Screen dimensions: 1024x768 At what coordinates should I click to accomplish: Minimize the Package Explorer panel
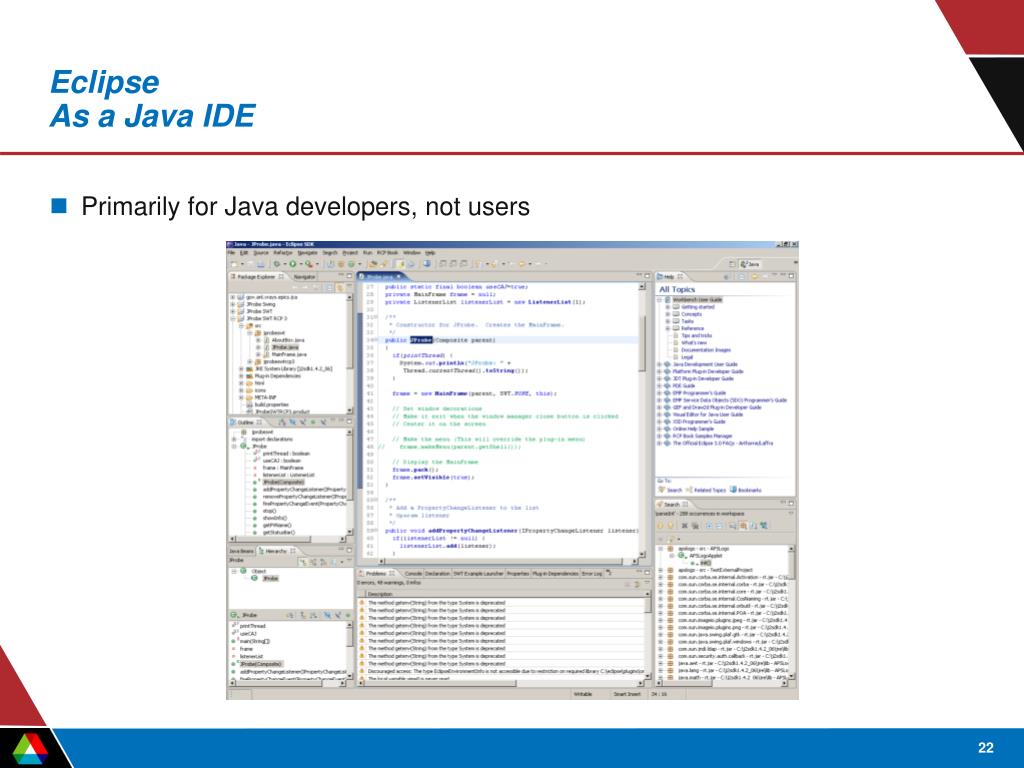tap(341, 276)
